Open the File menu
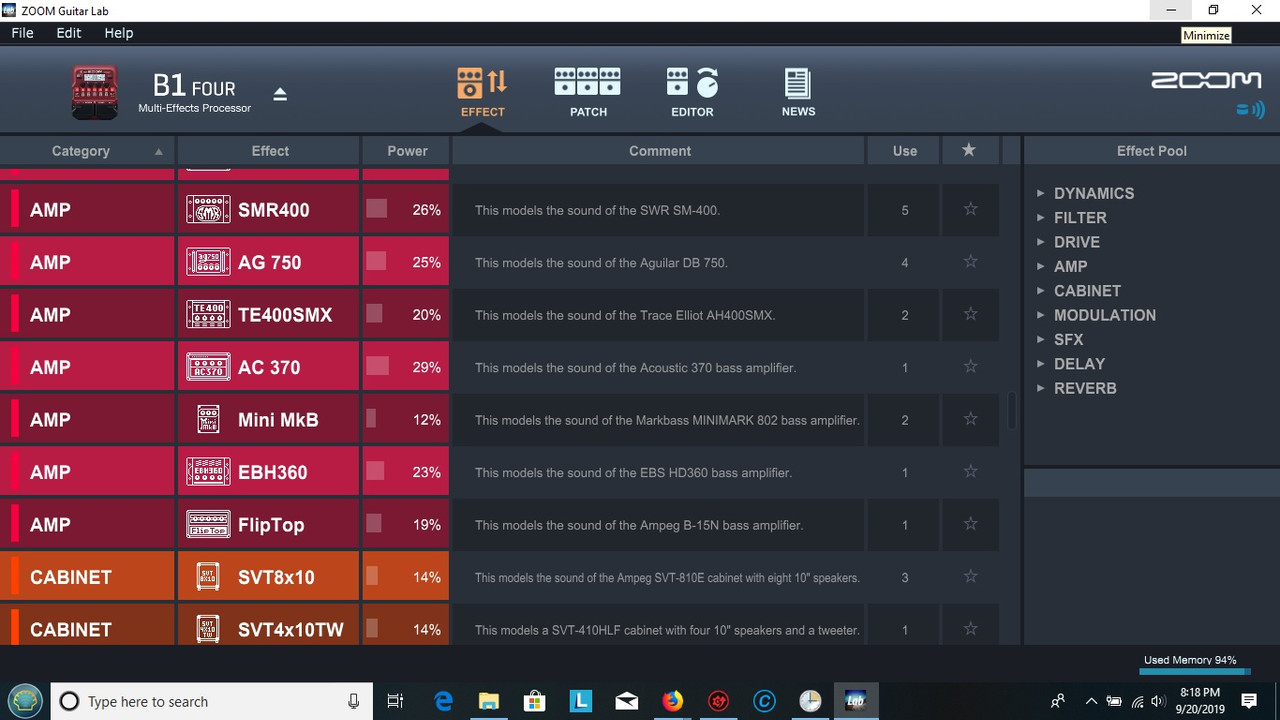Screen dimensions: 1280x720 [22, 33]
